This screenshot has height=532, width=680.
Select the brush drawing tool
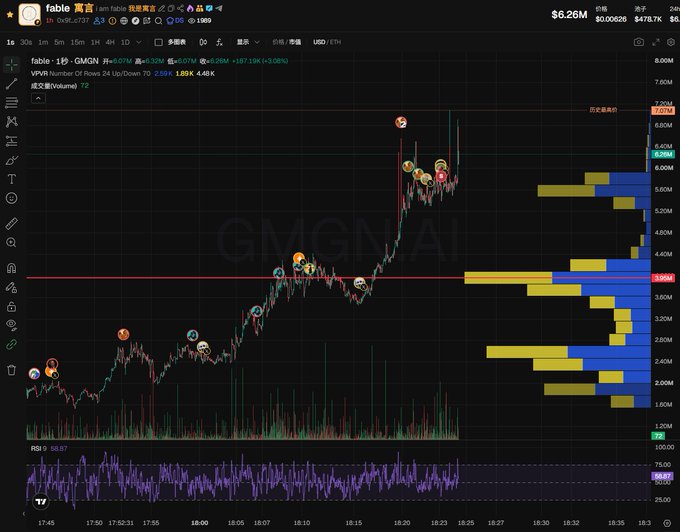tap(12, 160)
